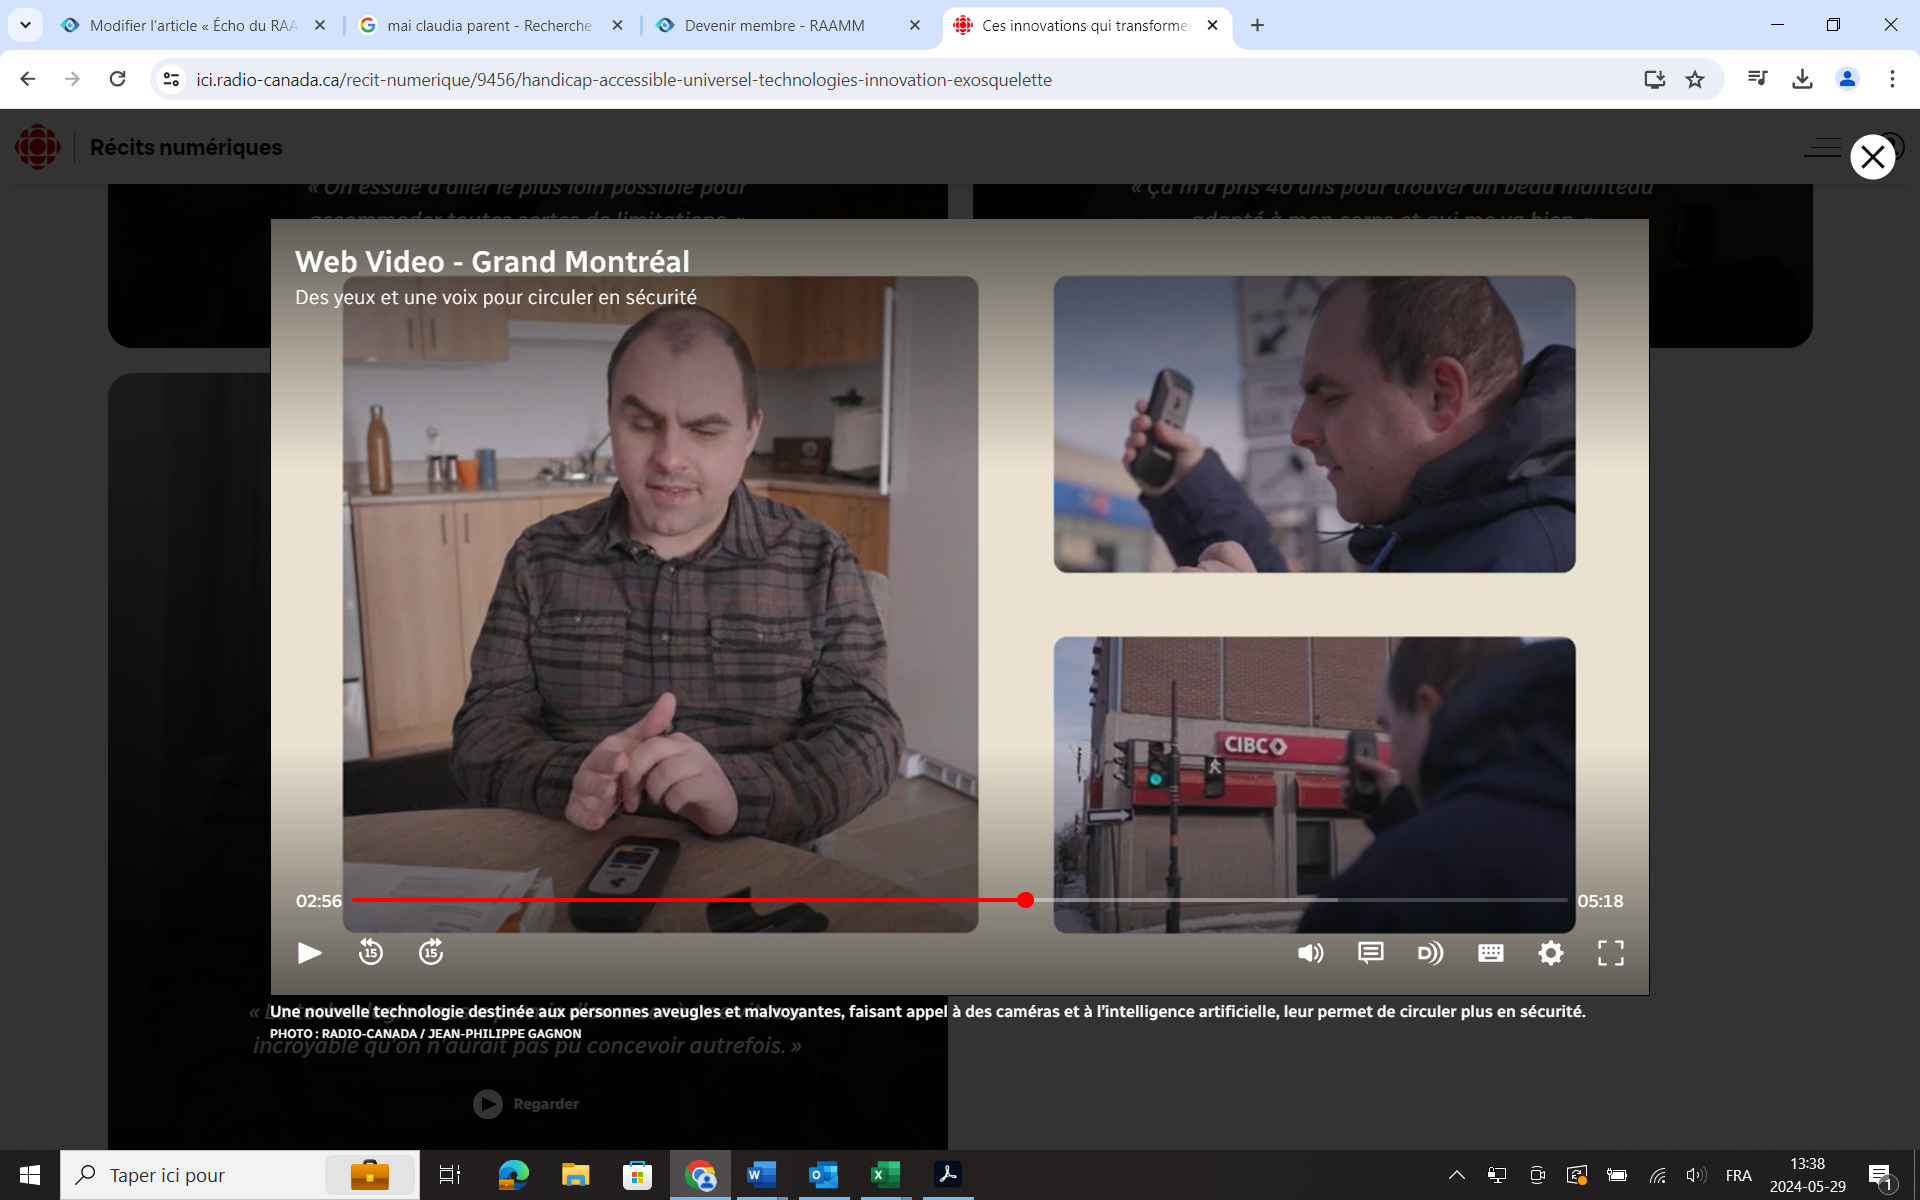The width and height of the screenshot is (1920, 1200).
Task: Open video player settings gear
Action: 1550,953
